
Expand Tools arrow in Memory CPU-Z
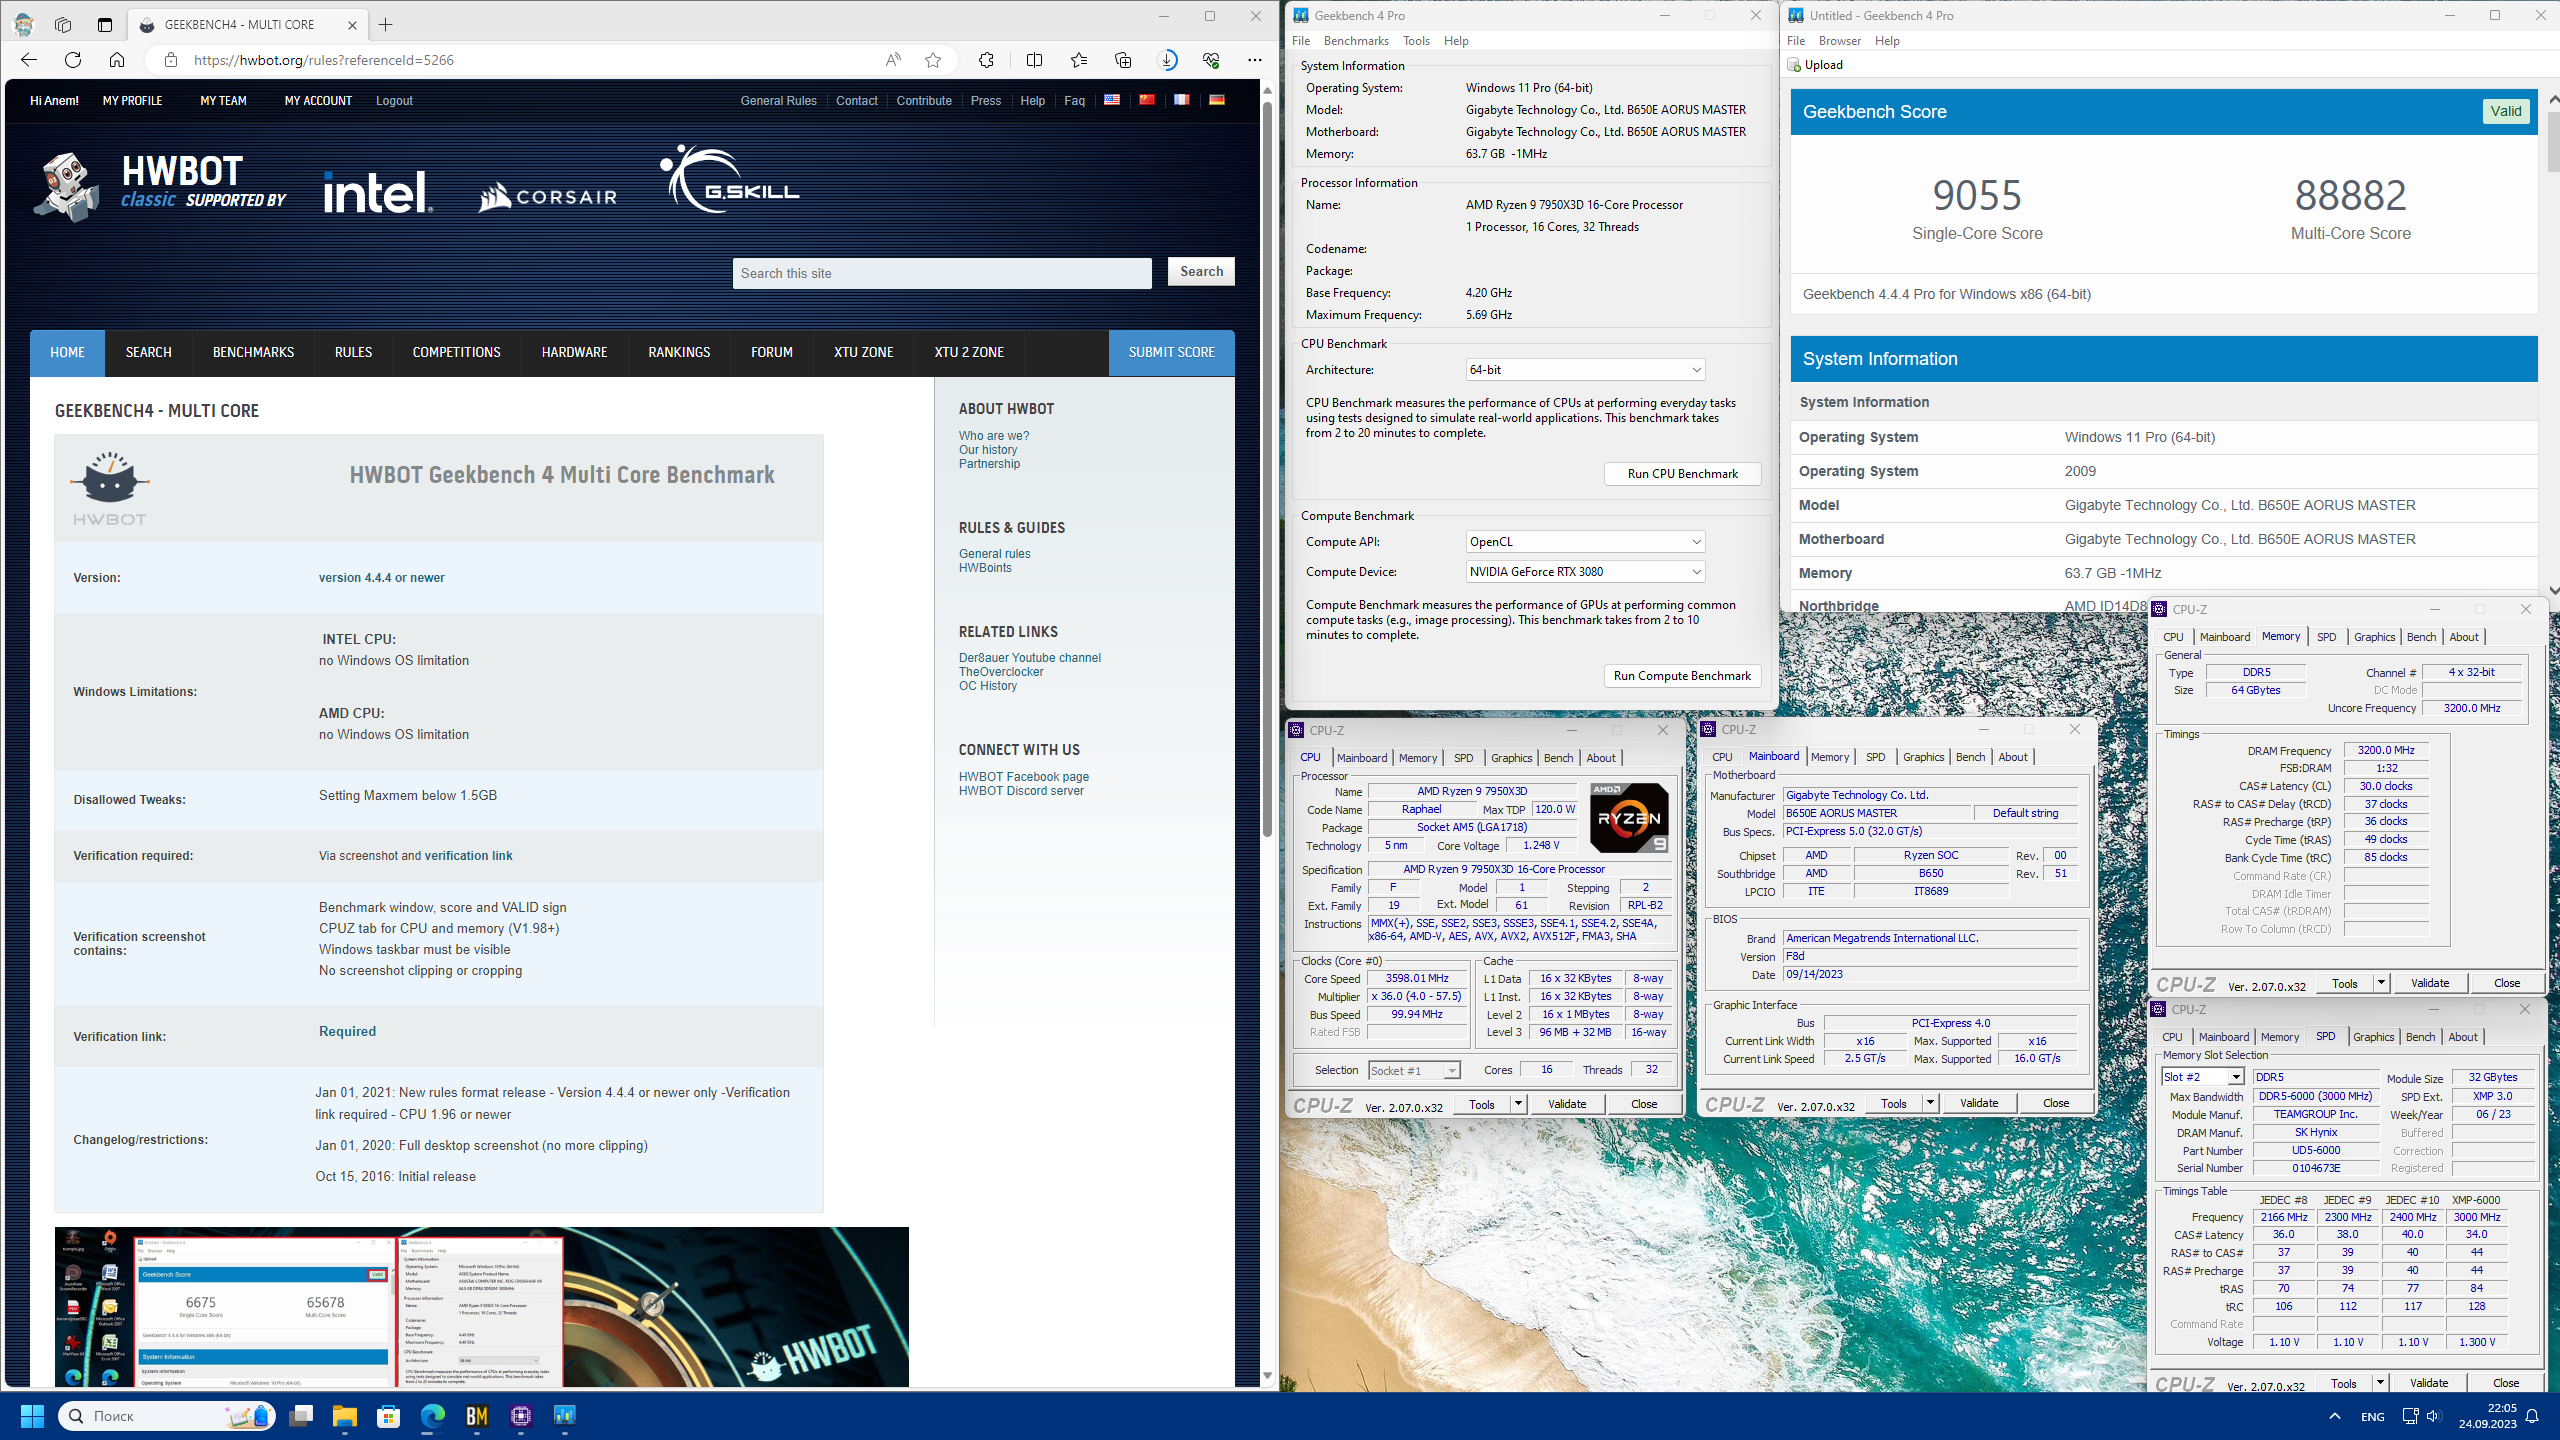2381,984
